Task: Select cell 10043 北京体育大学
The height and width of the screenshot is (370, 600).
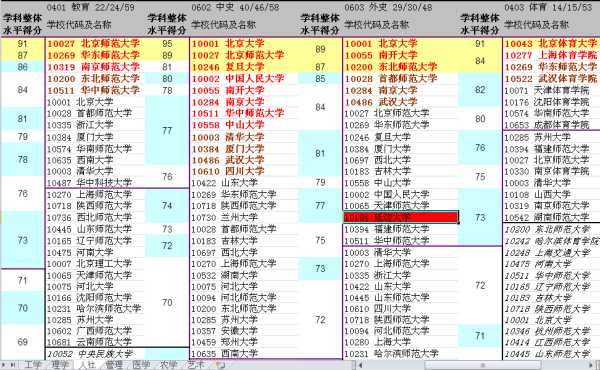Action: pyautogui.click(x=551, y=44)
